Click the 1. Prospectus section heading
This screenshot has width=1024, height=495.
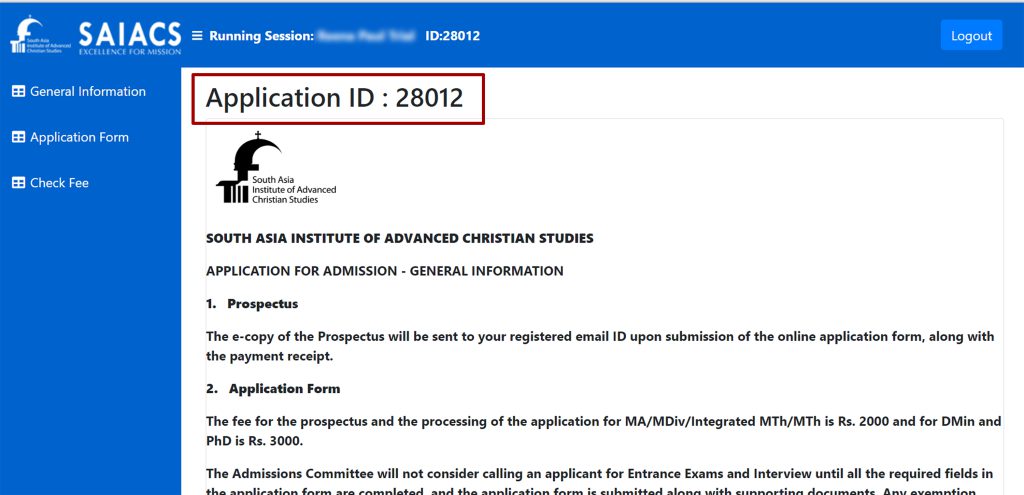252,304
